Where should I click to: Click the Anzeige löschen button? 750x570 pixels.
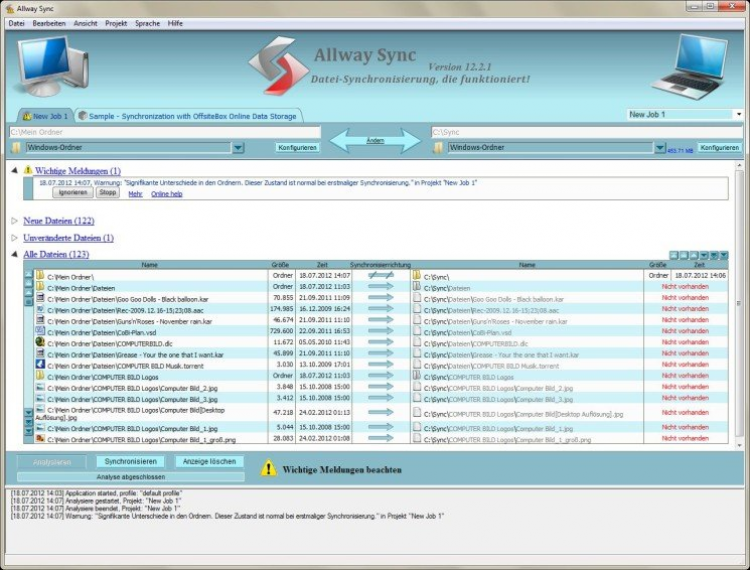click(209, 461)
